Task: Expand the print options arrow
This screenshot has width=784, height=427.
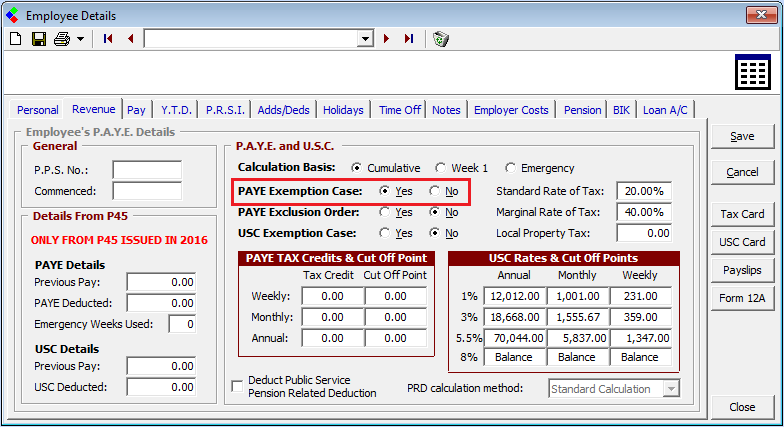Action: [x=80, y=39]
